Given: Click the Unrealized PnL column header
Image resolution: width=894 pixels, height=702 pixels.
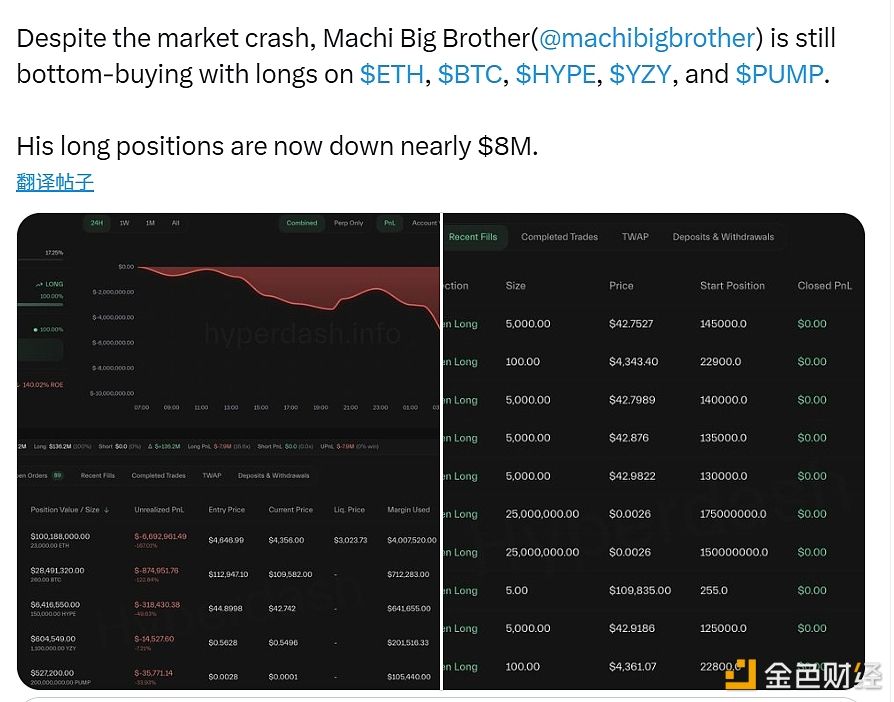Looking at the screenshot, I should (x=159, y=510).
